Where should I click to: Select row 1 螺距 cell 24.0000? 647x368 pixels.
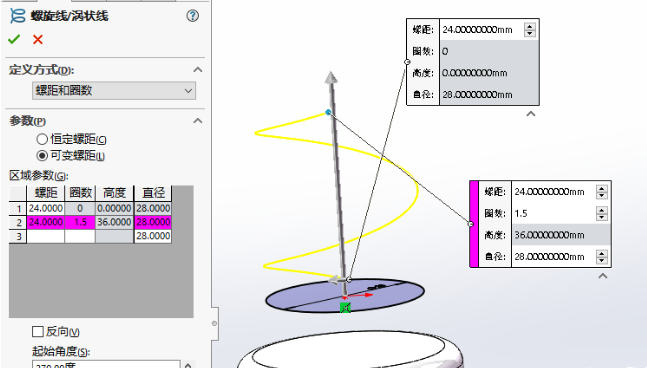(x=45, y=208)
